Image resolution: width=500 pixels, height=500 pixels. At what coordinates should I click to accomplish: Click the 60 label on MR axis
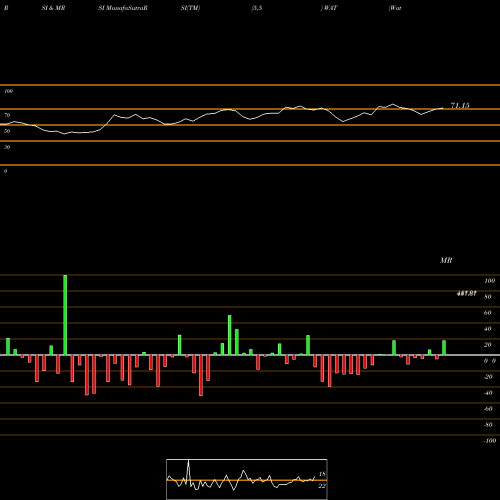click(x=487, y=313)
